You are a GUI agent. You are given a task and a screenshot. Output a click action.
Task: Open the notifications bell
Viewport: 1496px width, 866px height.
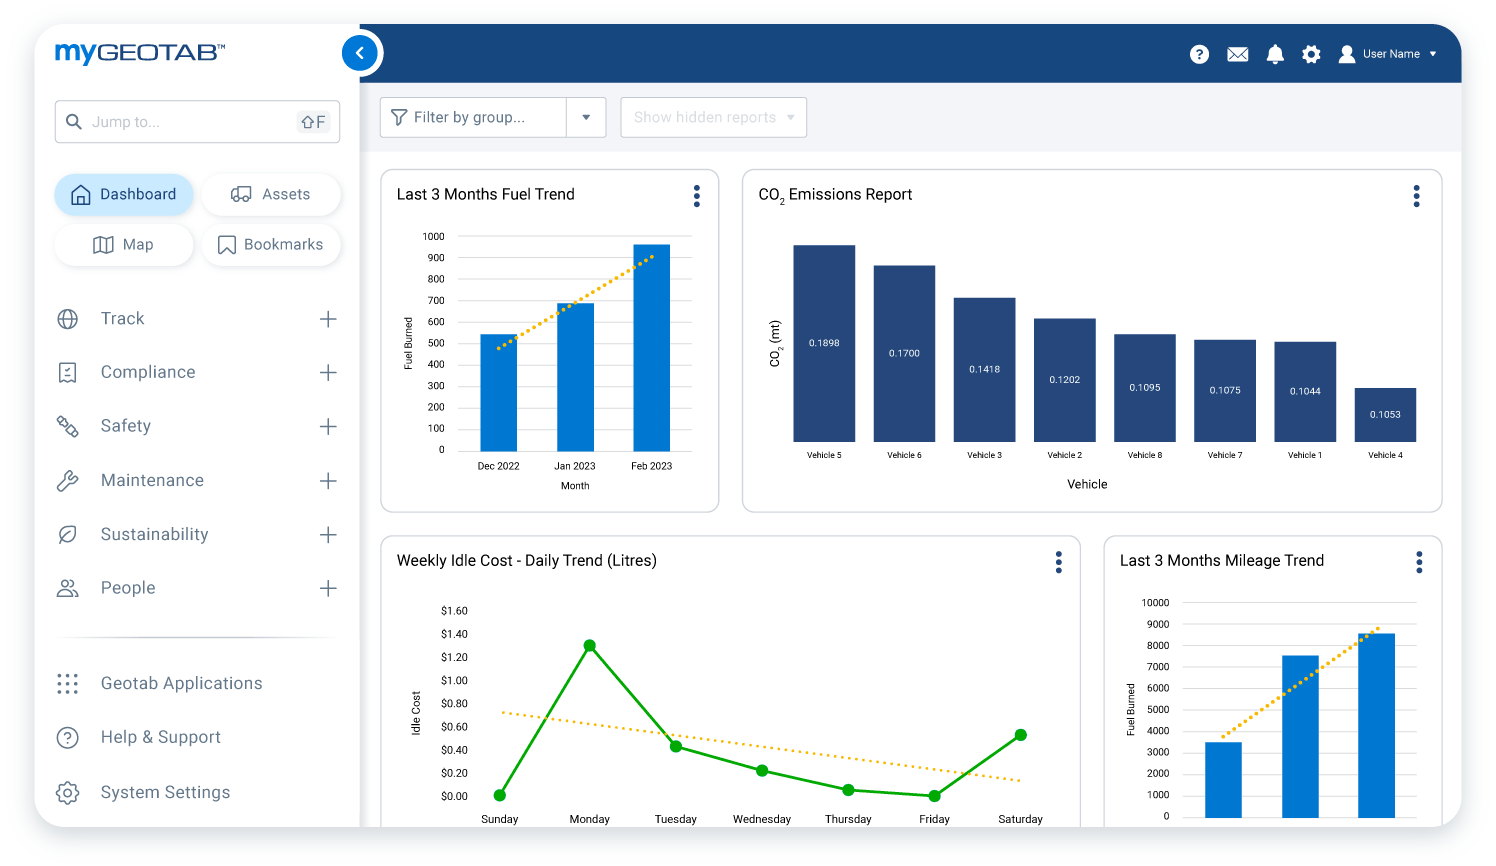click(1275, 54)
